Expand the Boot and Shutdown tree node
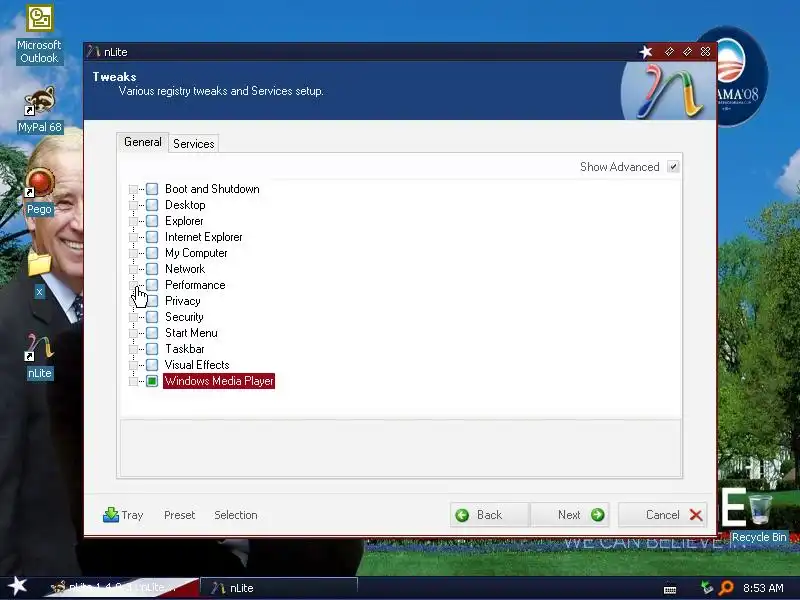The image size is (800, 600). coord(133,189)
